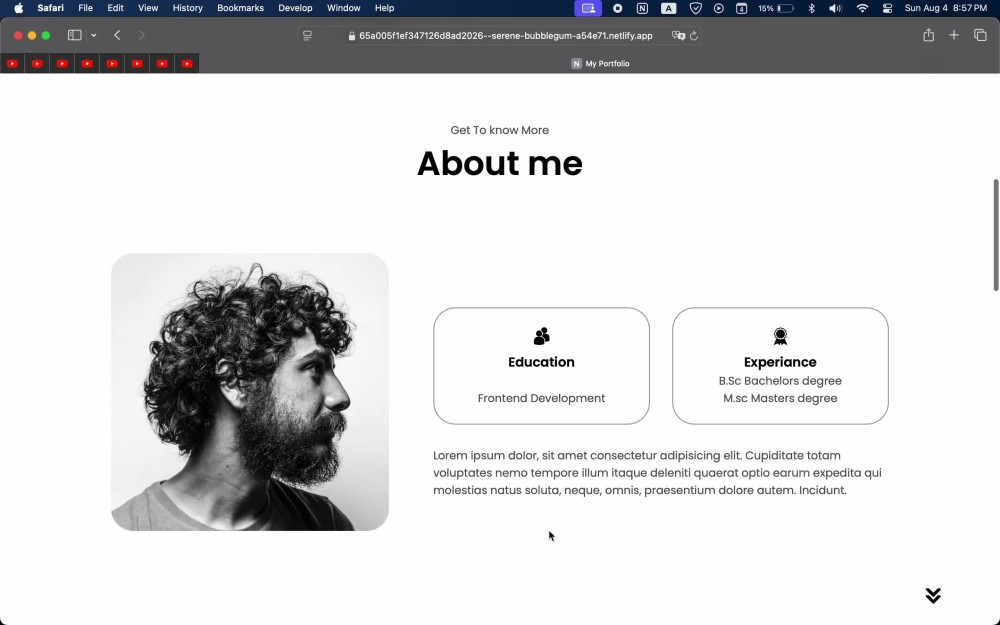This screenshot has width=1000, height=625.
Task: Click the shield security menu bar icon
Action: 696,8
